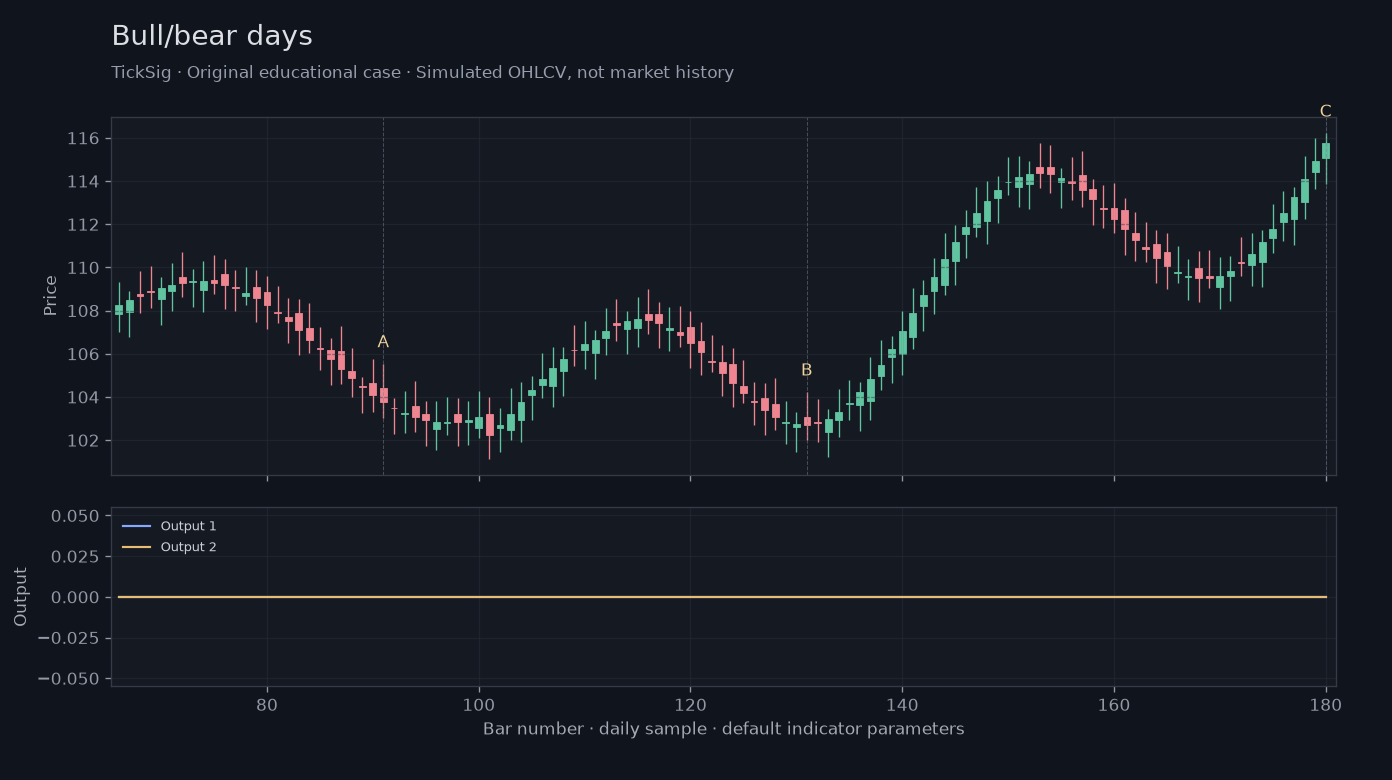Select marker label C above the chart
1392x780 pixels.
pyautogui.click(x=1325, y=111)
